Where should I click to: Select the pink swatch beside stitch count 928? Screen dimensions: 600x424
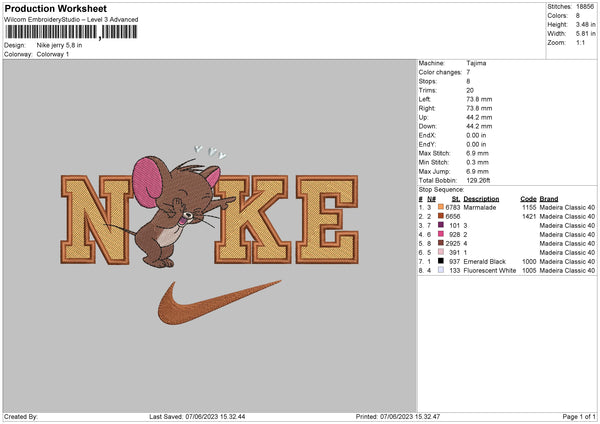pos(440,234)
